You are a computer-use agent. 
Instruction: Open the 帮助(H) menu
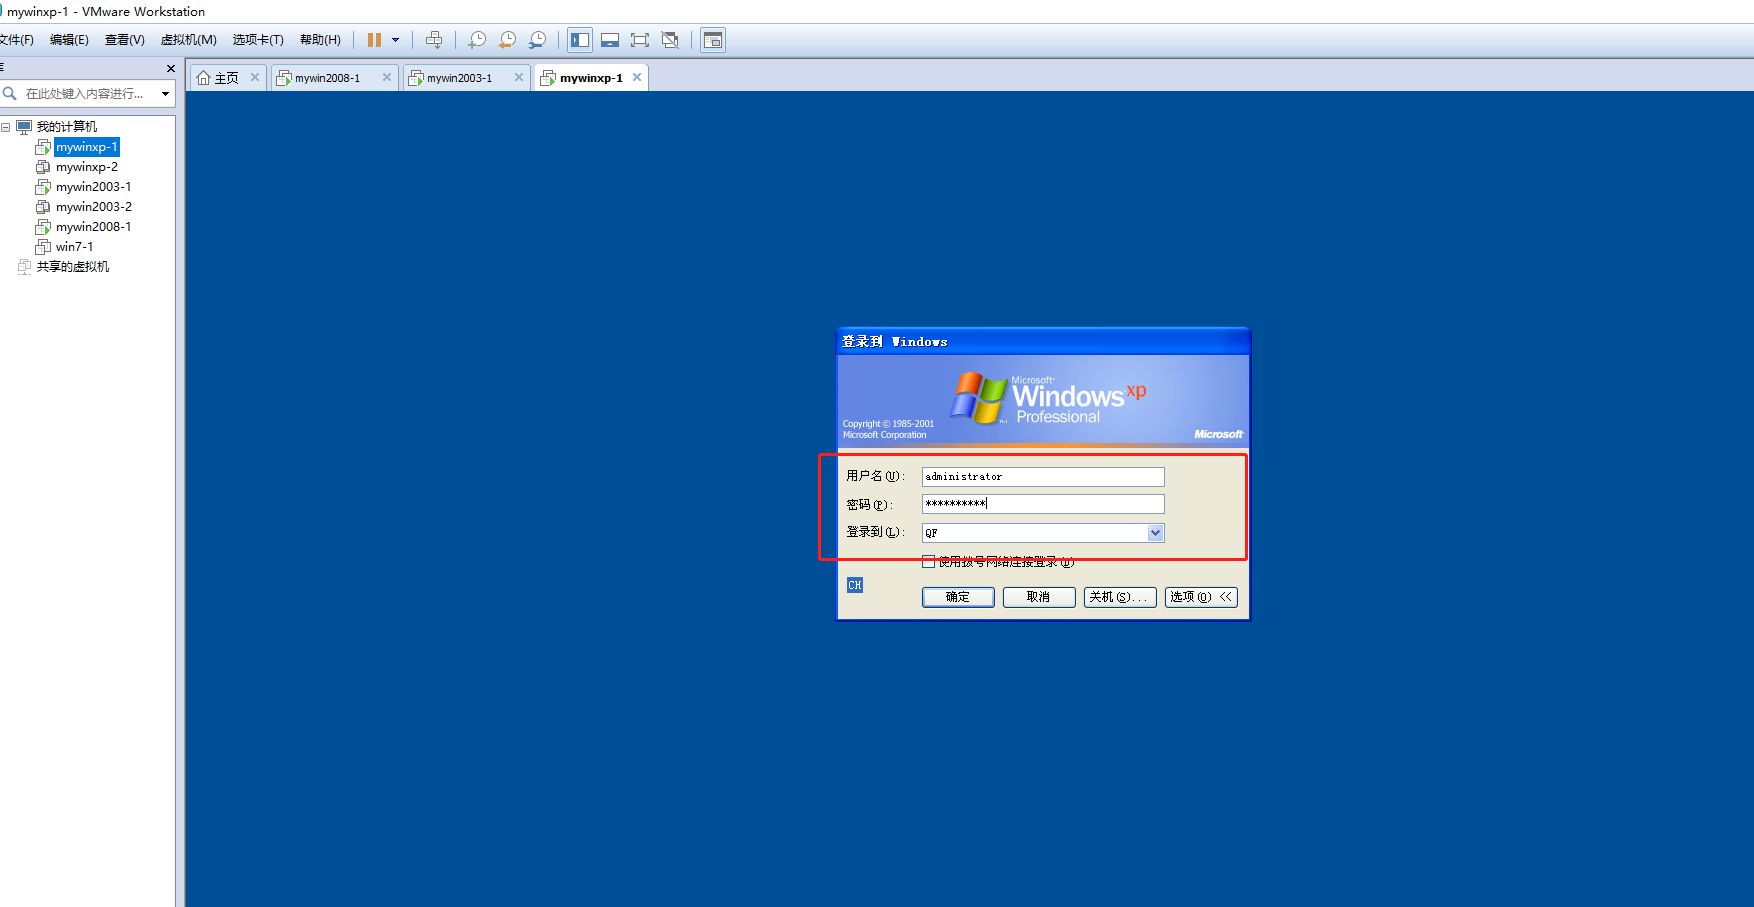point(320,40)
